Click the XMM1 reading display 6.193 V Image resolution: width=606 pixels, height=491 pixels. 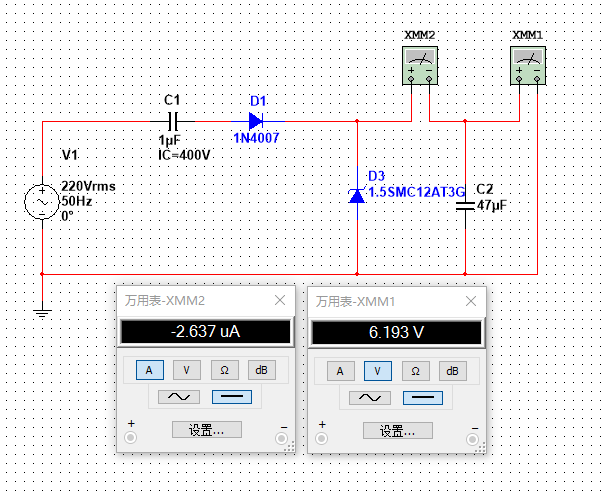pos(397,333)
